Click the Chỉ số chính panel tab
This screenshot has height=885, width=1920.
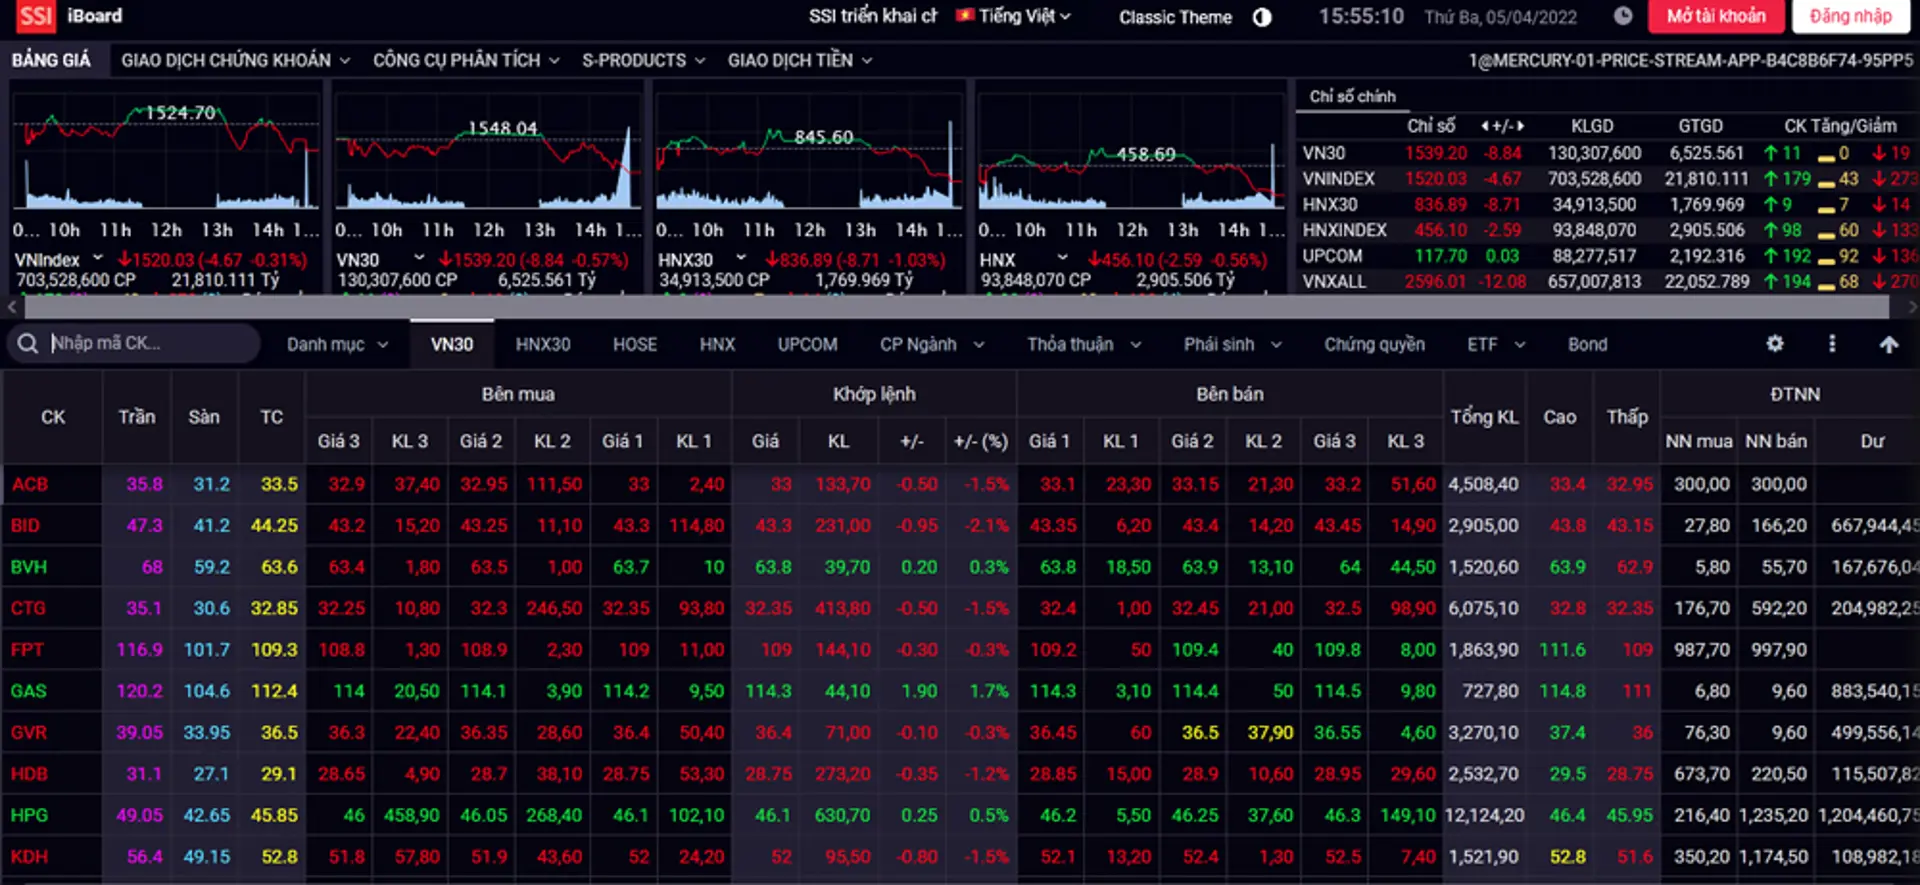(1352, 96)
